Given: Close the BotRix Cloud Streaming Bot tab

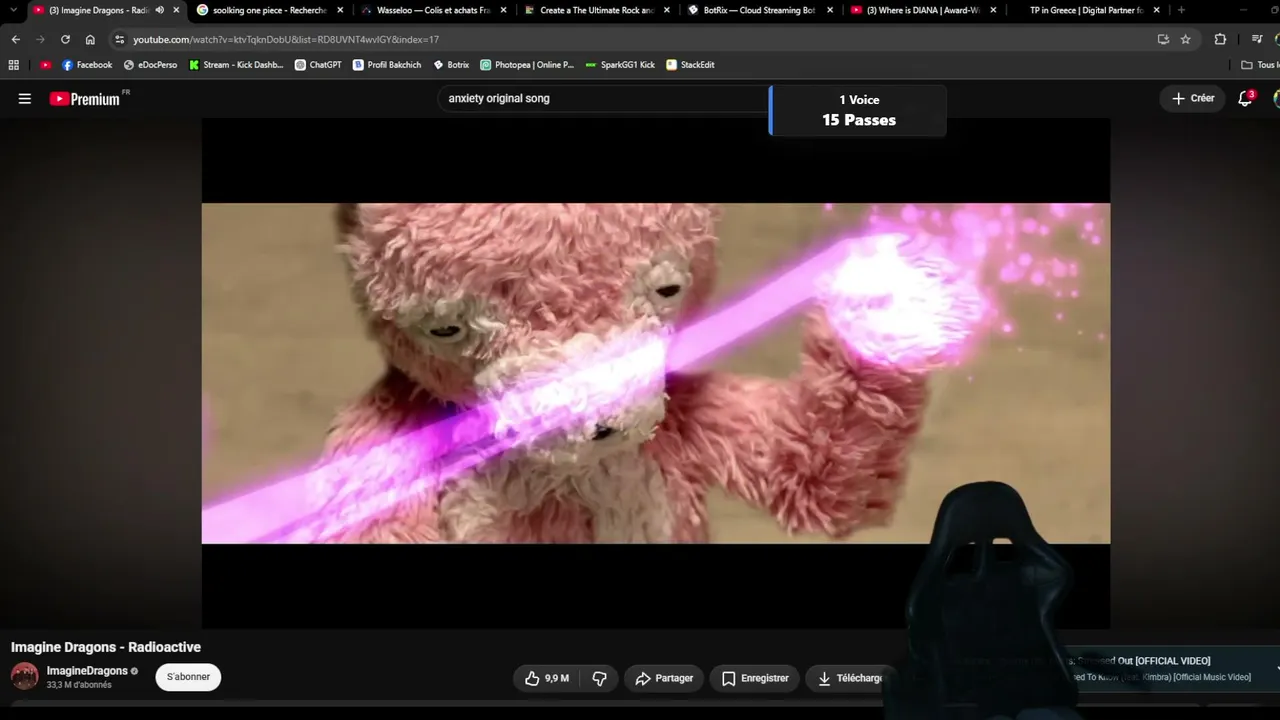Looking at the screenshot, I should [830, 10].
